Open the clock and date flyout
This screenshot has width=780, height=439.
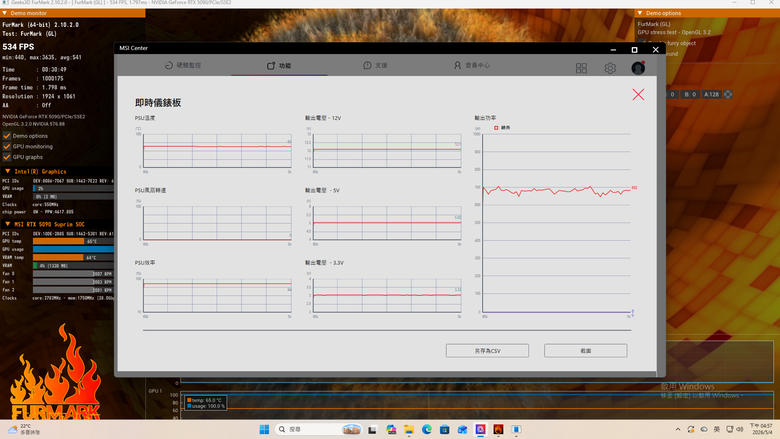point(761,429)
